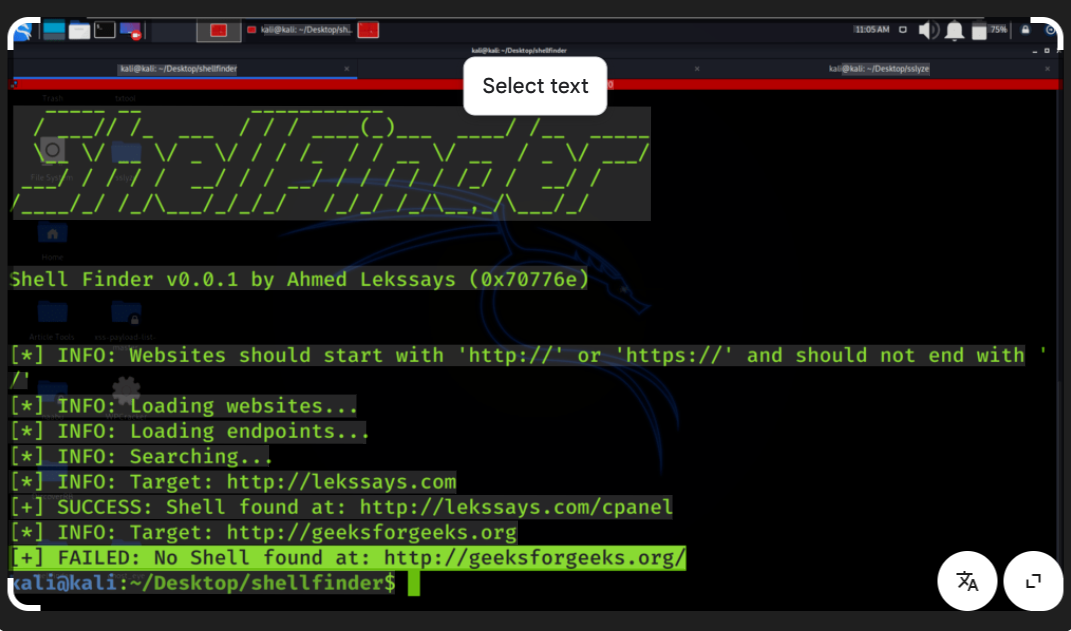Open the terminal emulator from the panel
This screenshot has width=1071, height=631.
coord(104,31)
